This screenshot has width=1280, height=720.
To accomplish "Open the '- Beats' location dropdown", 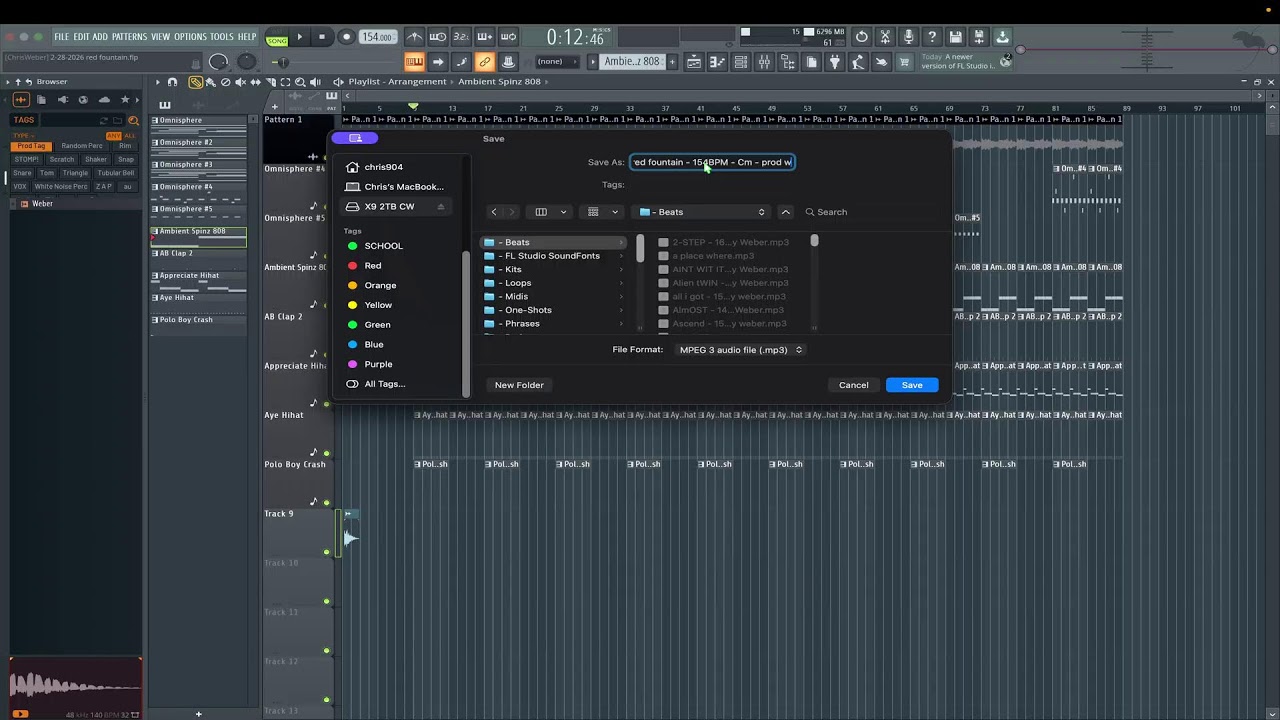I will 702,212.
